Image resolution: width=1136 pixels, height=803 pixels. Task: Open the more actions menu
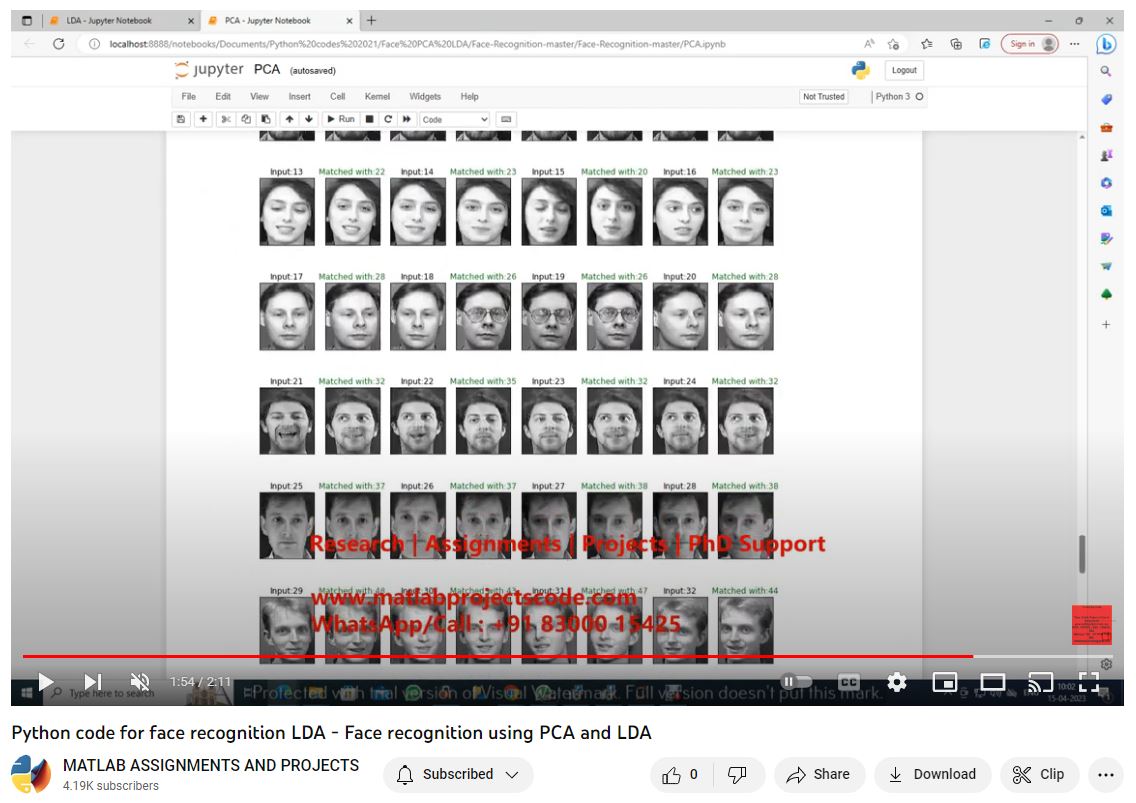tap(1105, 774)
